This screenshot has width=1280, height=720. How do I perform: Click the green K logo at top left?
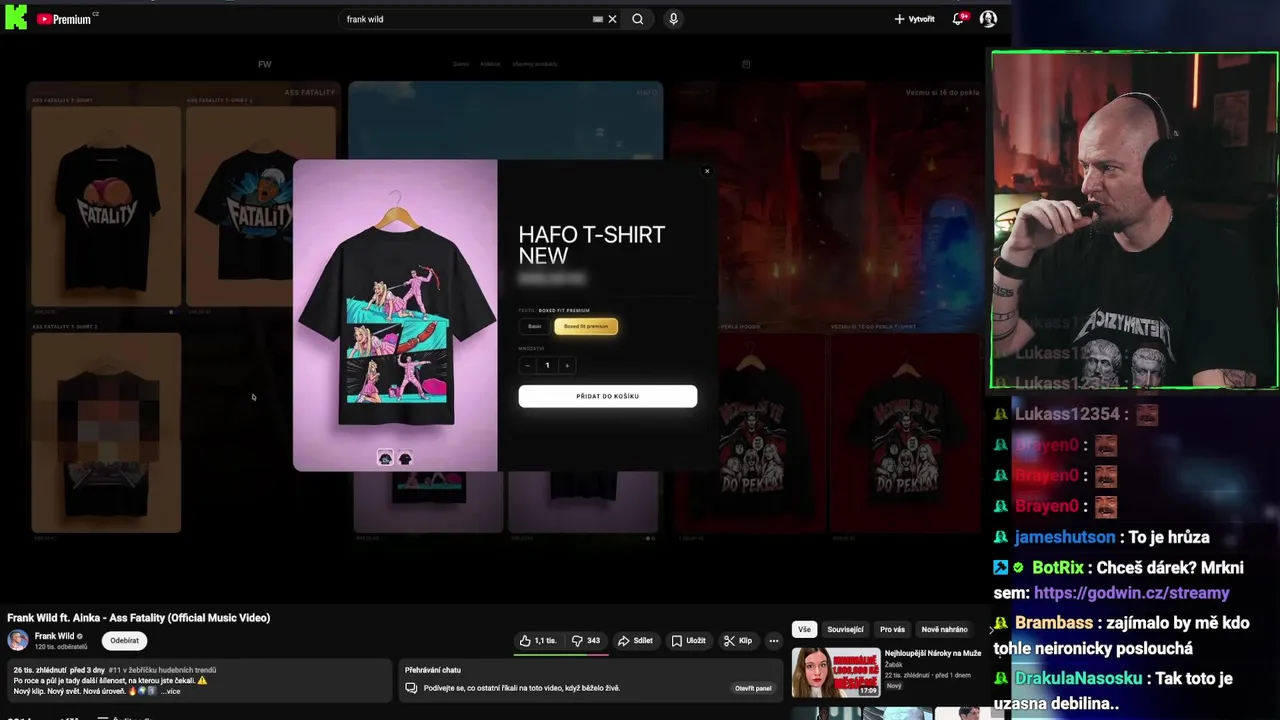pyautogui.click(x=16, y=17)
